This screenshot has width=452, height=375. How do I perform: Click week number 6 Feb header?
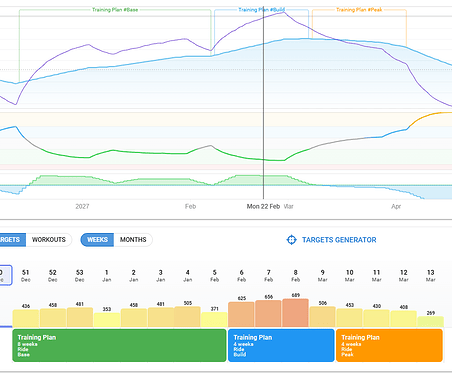click(x=242, y=275)
